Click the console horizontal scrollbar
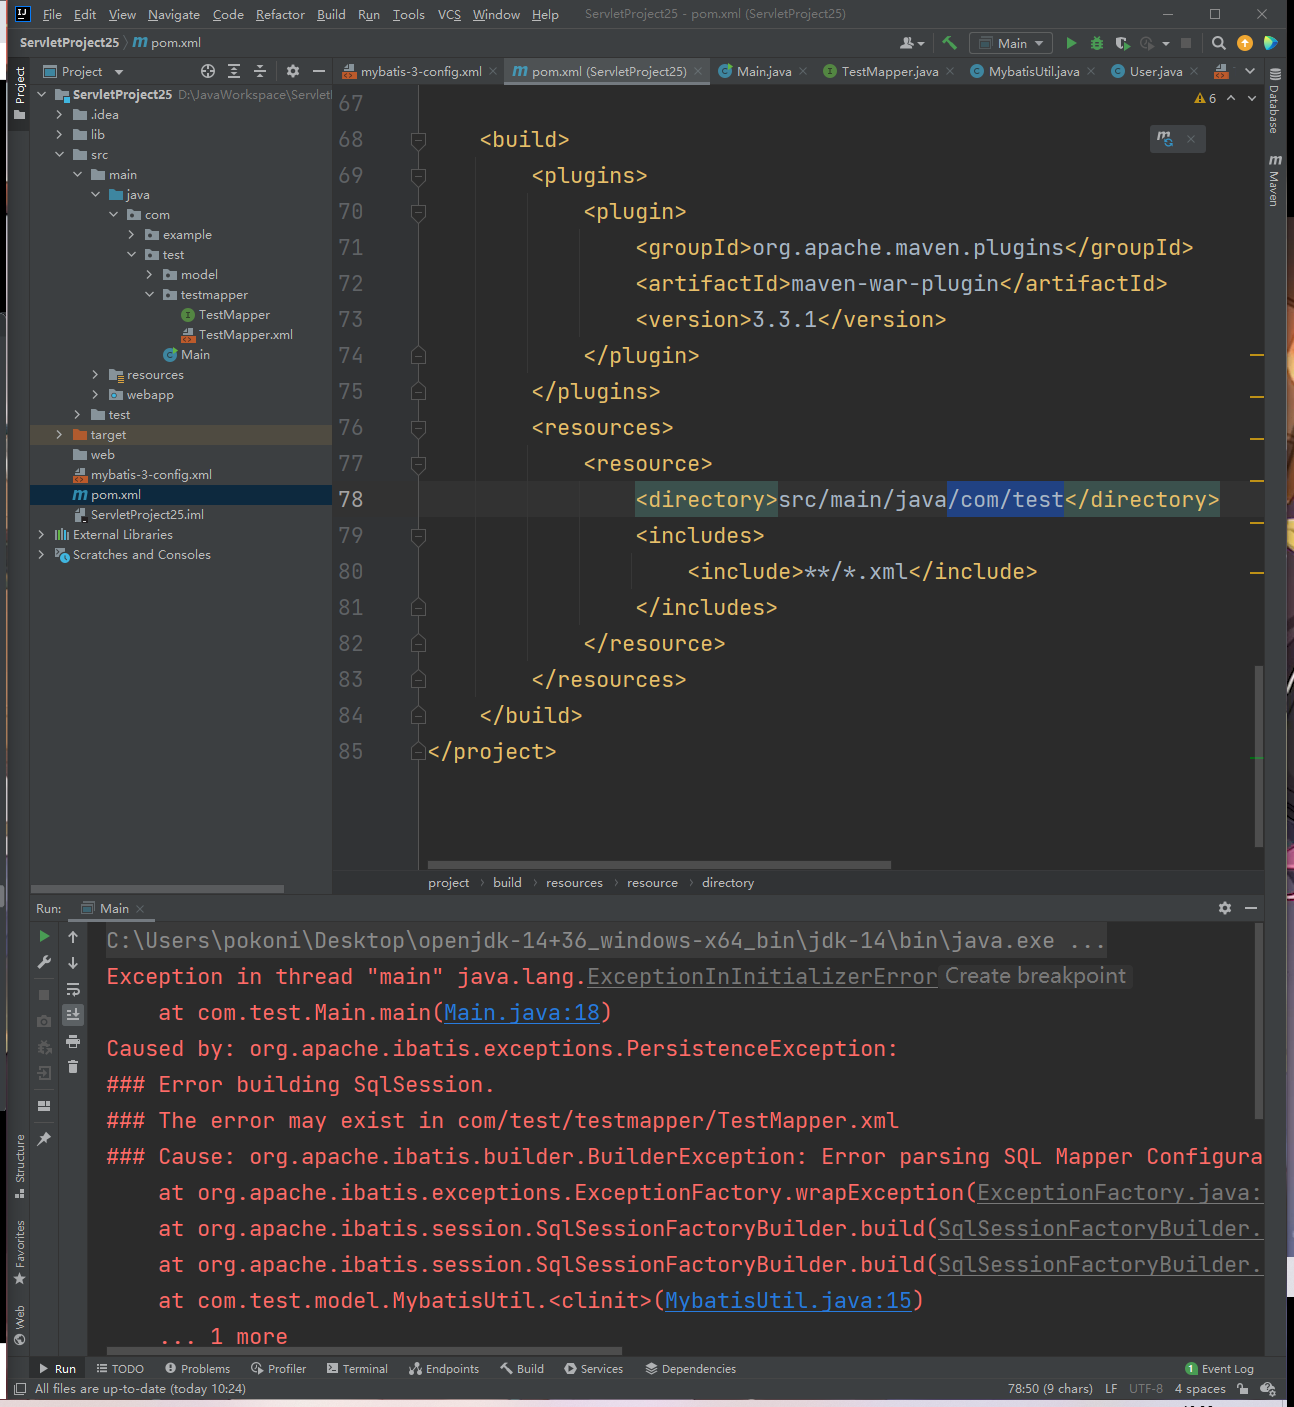Viewport: 1294px width, 1407px height. point(364,1350)
